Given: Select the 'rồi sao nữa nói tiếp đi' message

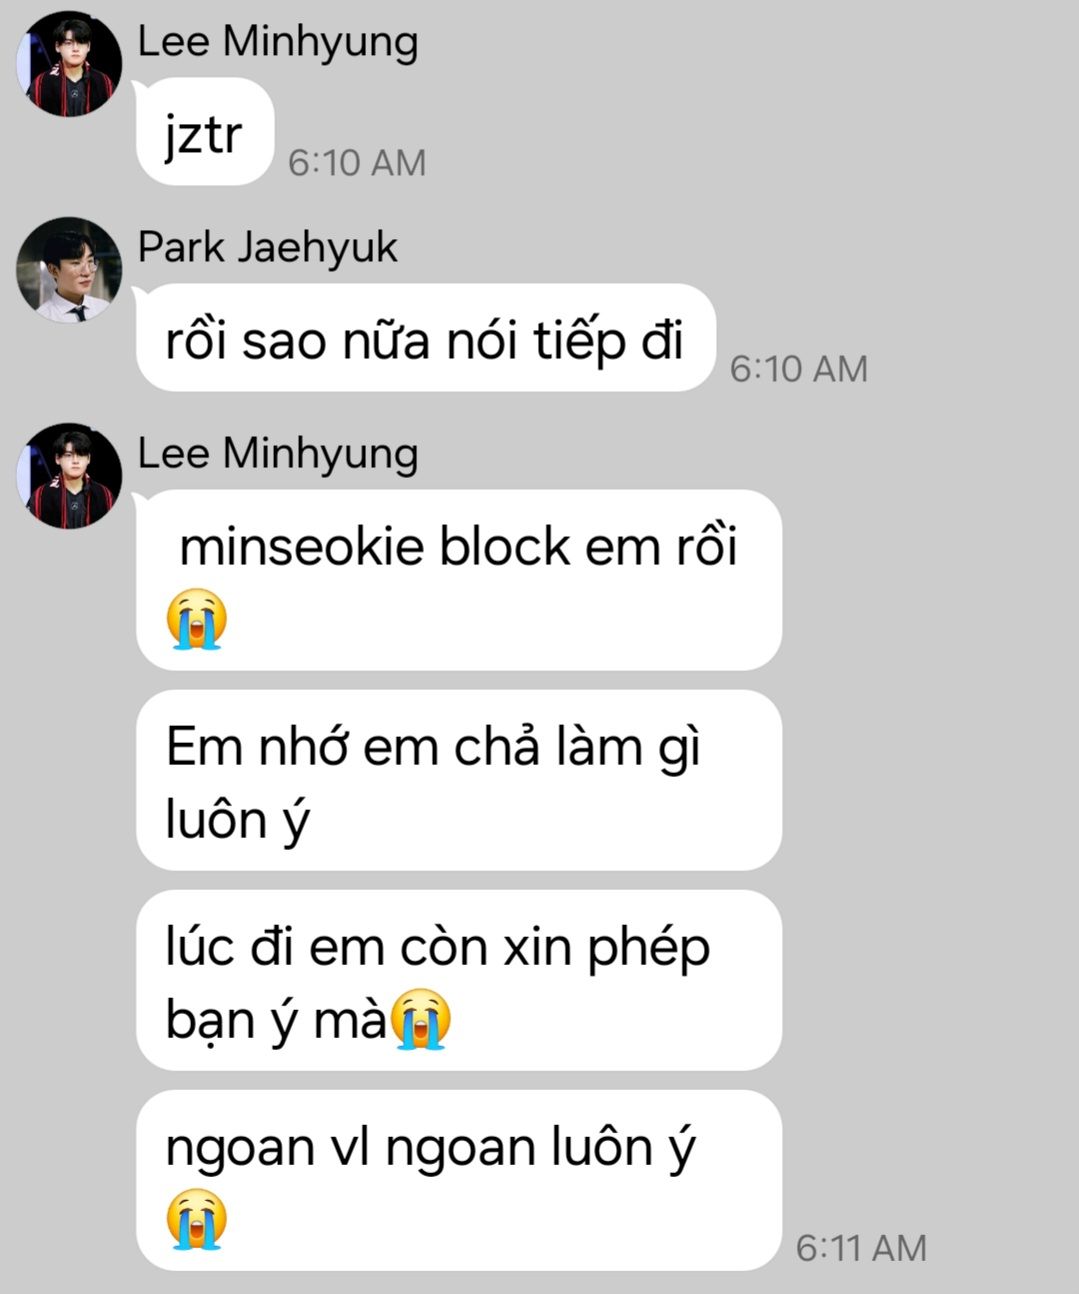Looking at the screenshot, I should point(426,338).
